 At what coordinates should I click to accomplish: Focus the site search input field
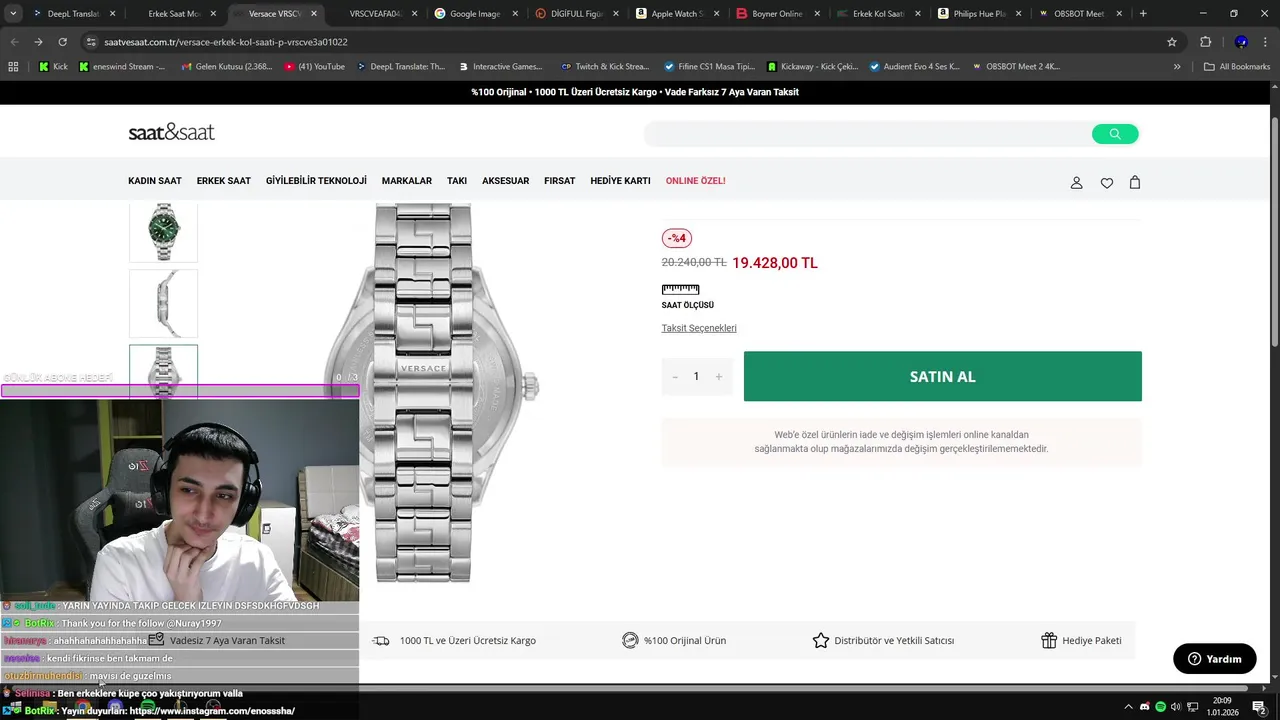tap(868, 134)
